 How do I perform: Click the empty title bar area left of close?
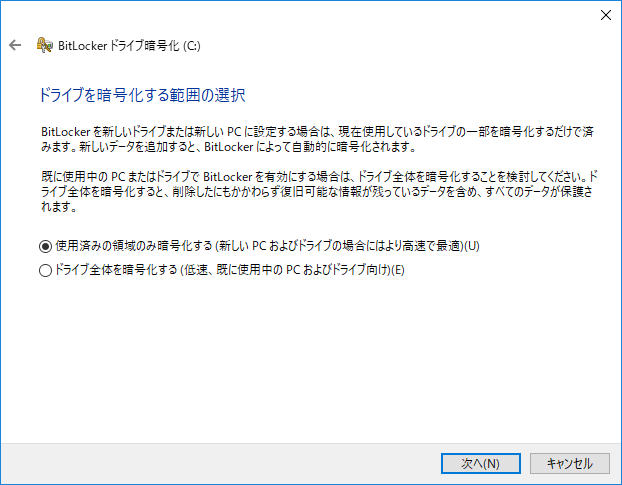pos(300,14)
